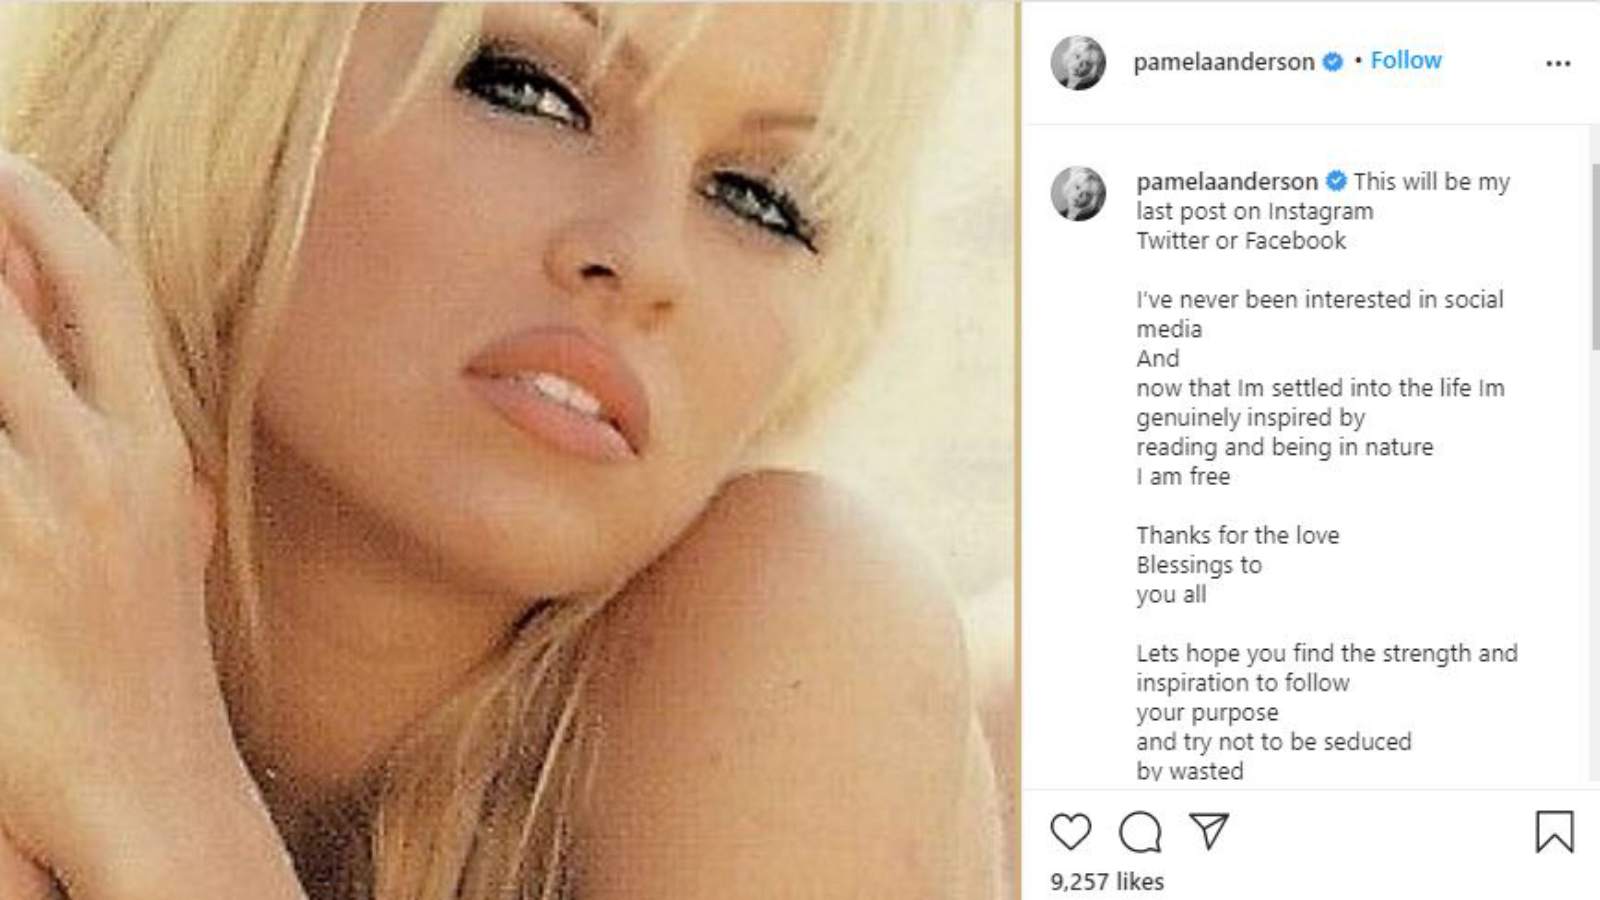Click the 'Thanks for the love' line
This screenshot has height=900, width=1600.
pos(1237,535)
